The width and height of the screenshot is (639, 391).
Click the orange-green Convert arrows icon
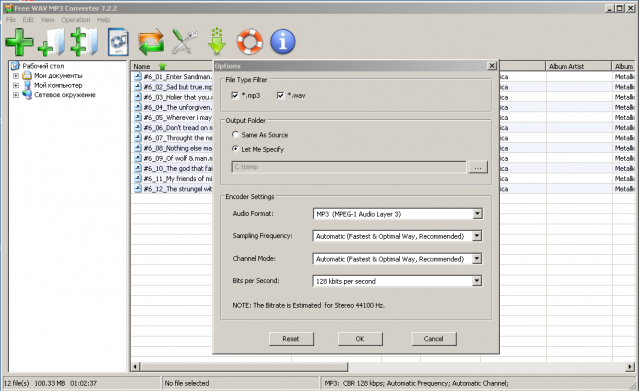151,42
